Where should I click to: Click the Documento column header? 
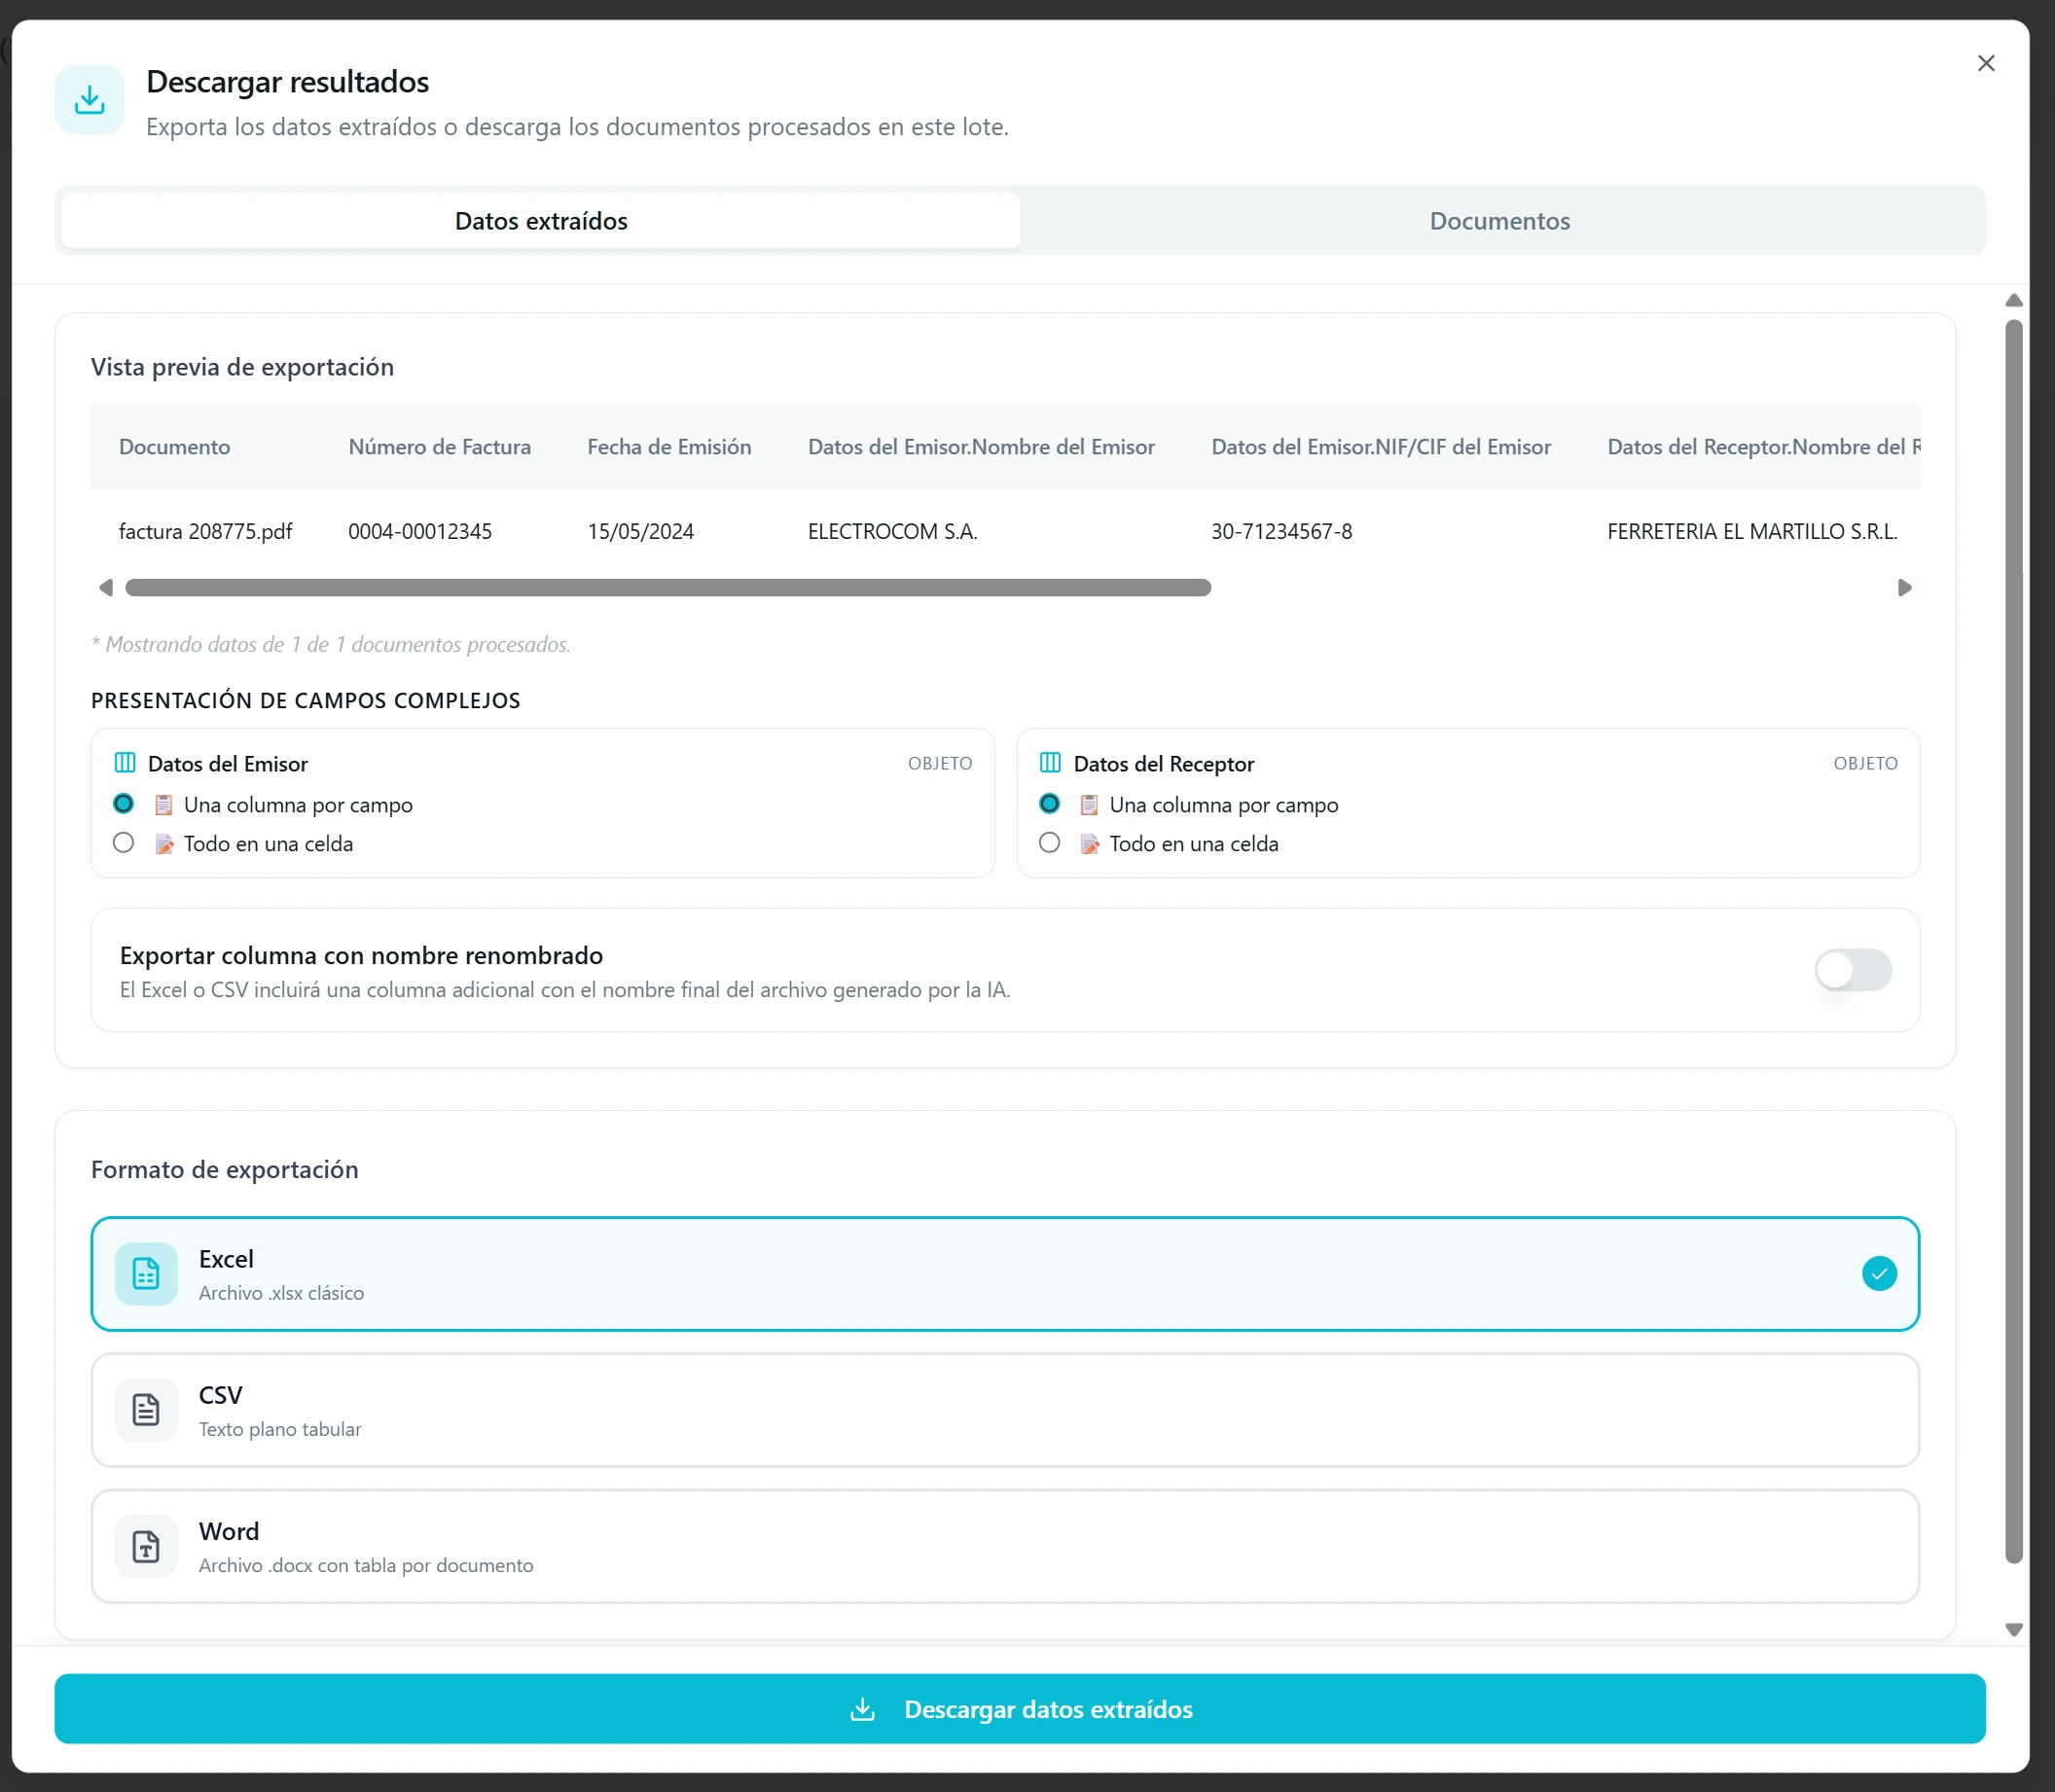[174, 447]
